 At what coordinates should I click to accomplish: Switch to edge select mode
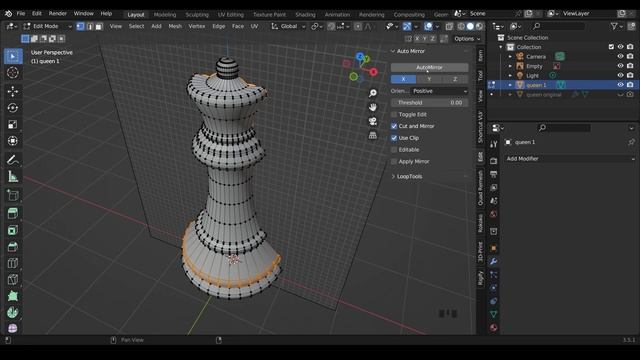[x=90, y=26]
